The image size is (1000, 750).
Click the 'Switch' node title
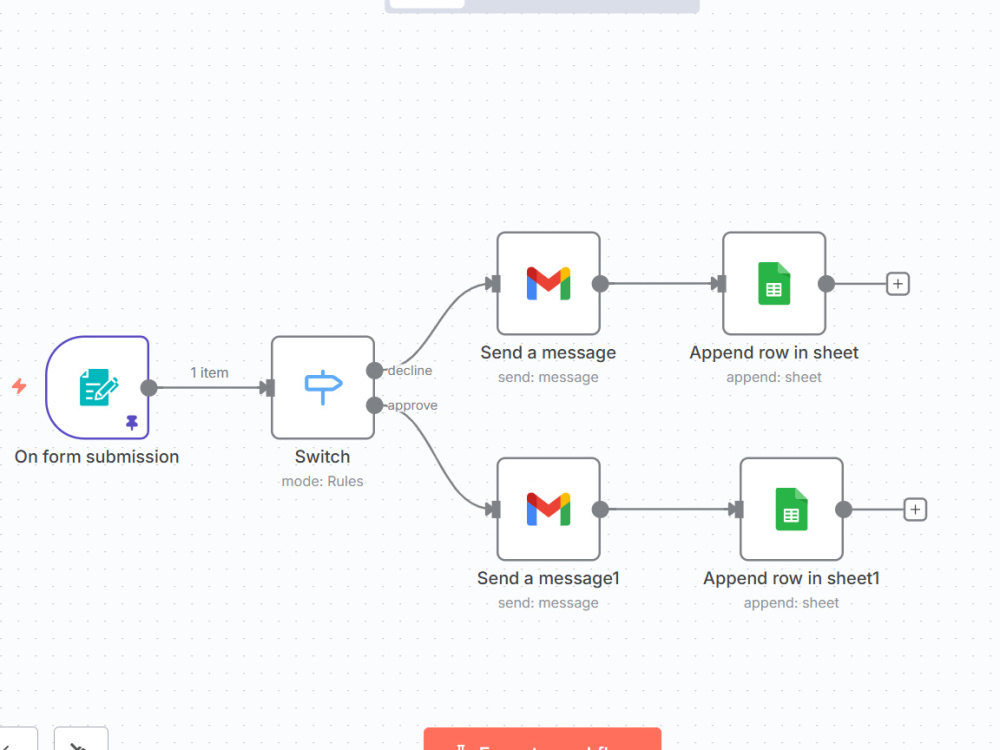[x=323, y=457]
